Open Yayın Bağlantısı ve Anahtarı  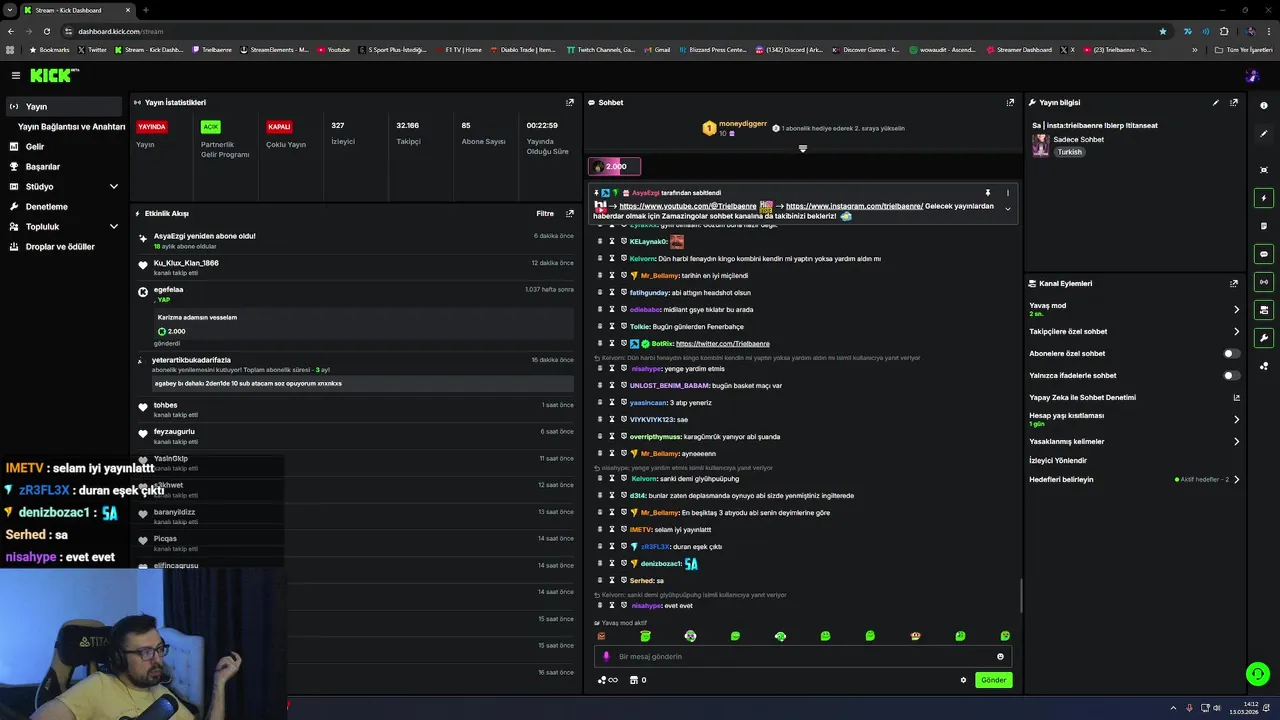click(71, 127)
